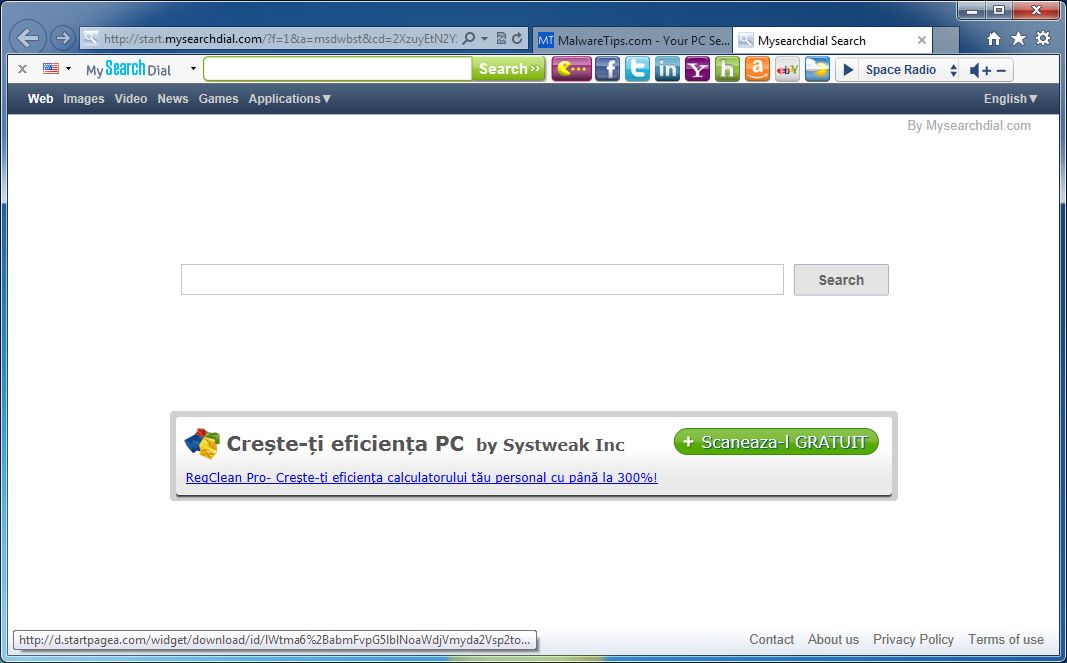
Task: Focus the toolbar search input field
Action: pyautogui.click(x=338, y=69)
